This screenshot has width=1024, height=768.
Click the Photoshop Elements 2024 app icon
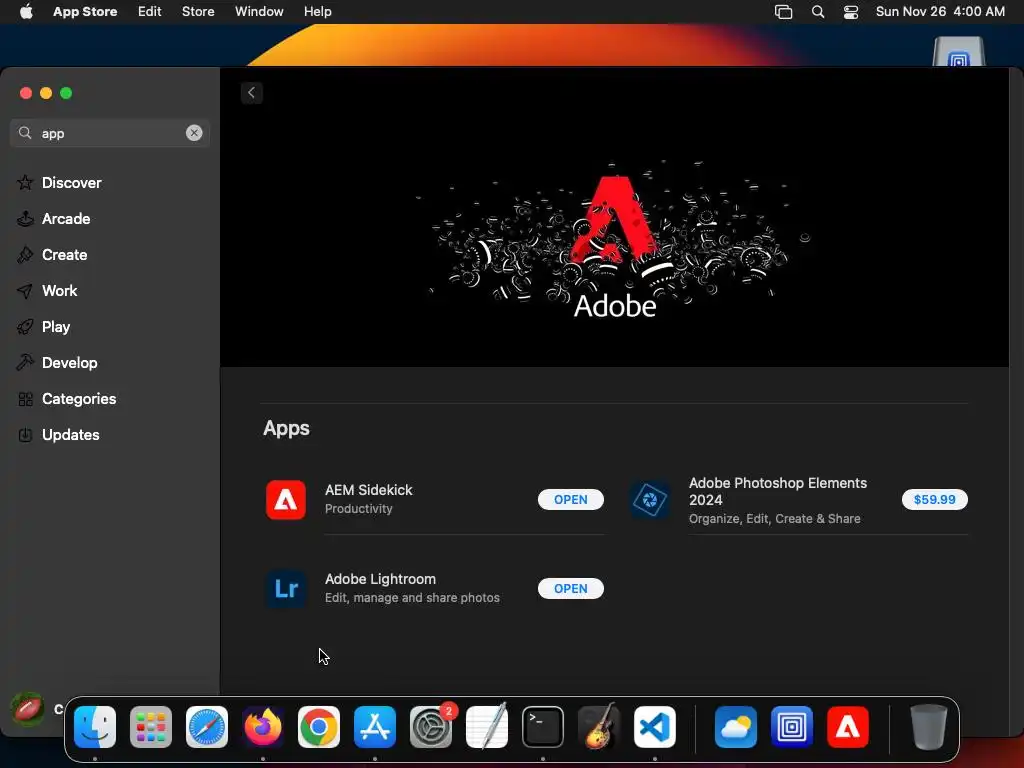tap(650, 500)
